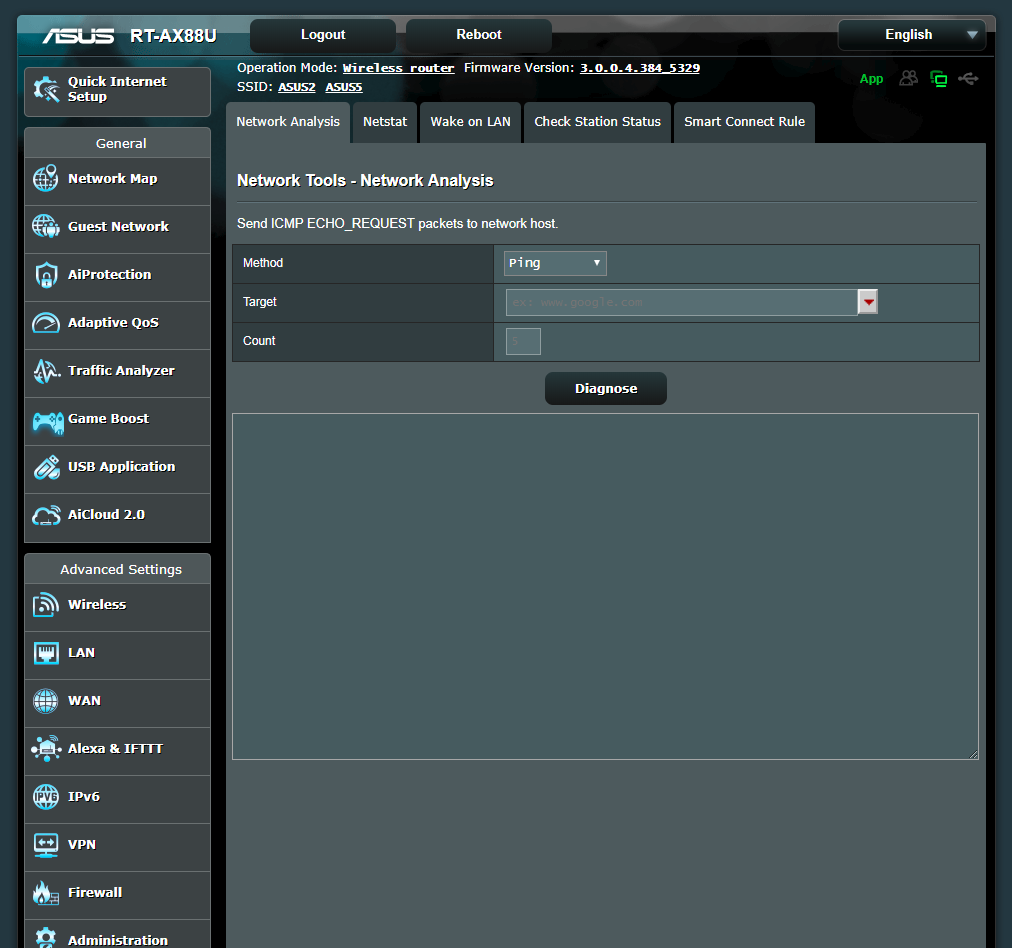Open the Check Station Status tab

(598, 122)
